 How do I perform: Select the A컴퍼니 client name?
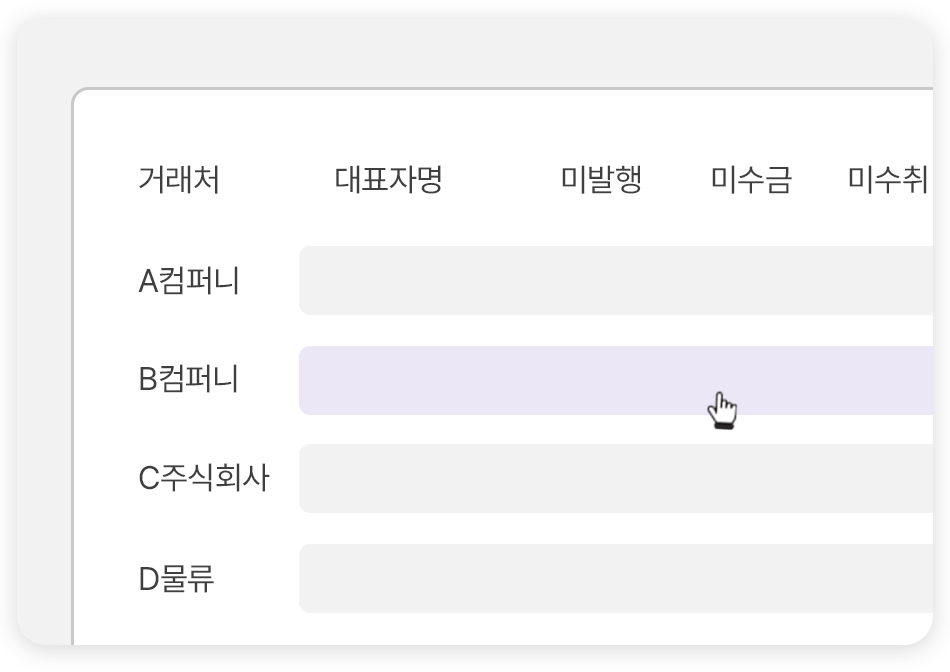(x=189, y=281)
